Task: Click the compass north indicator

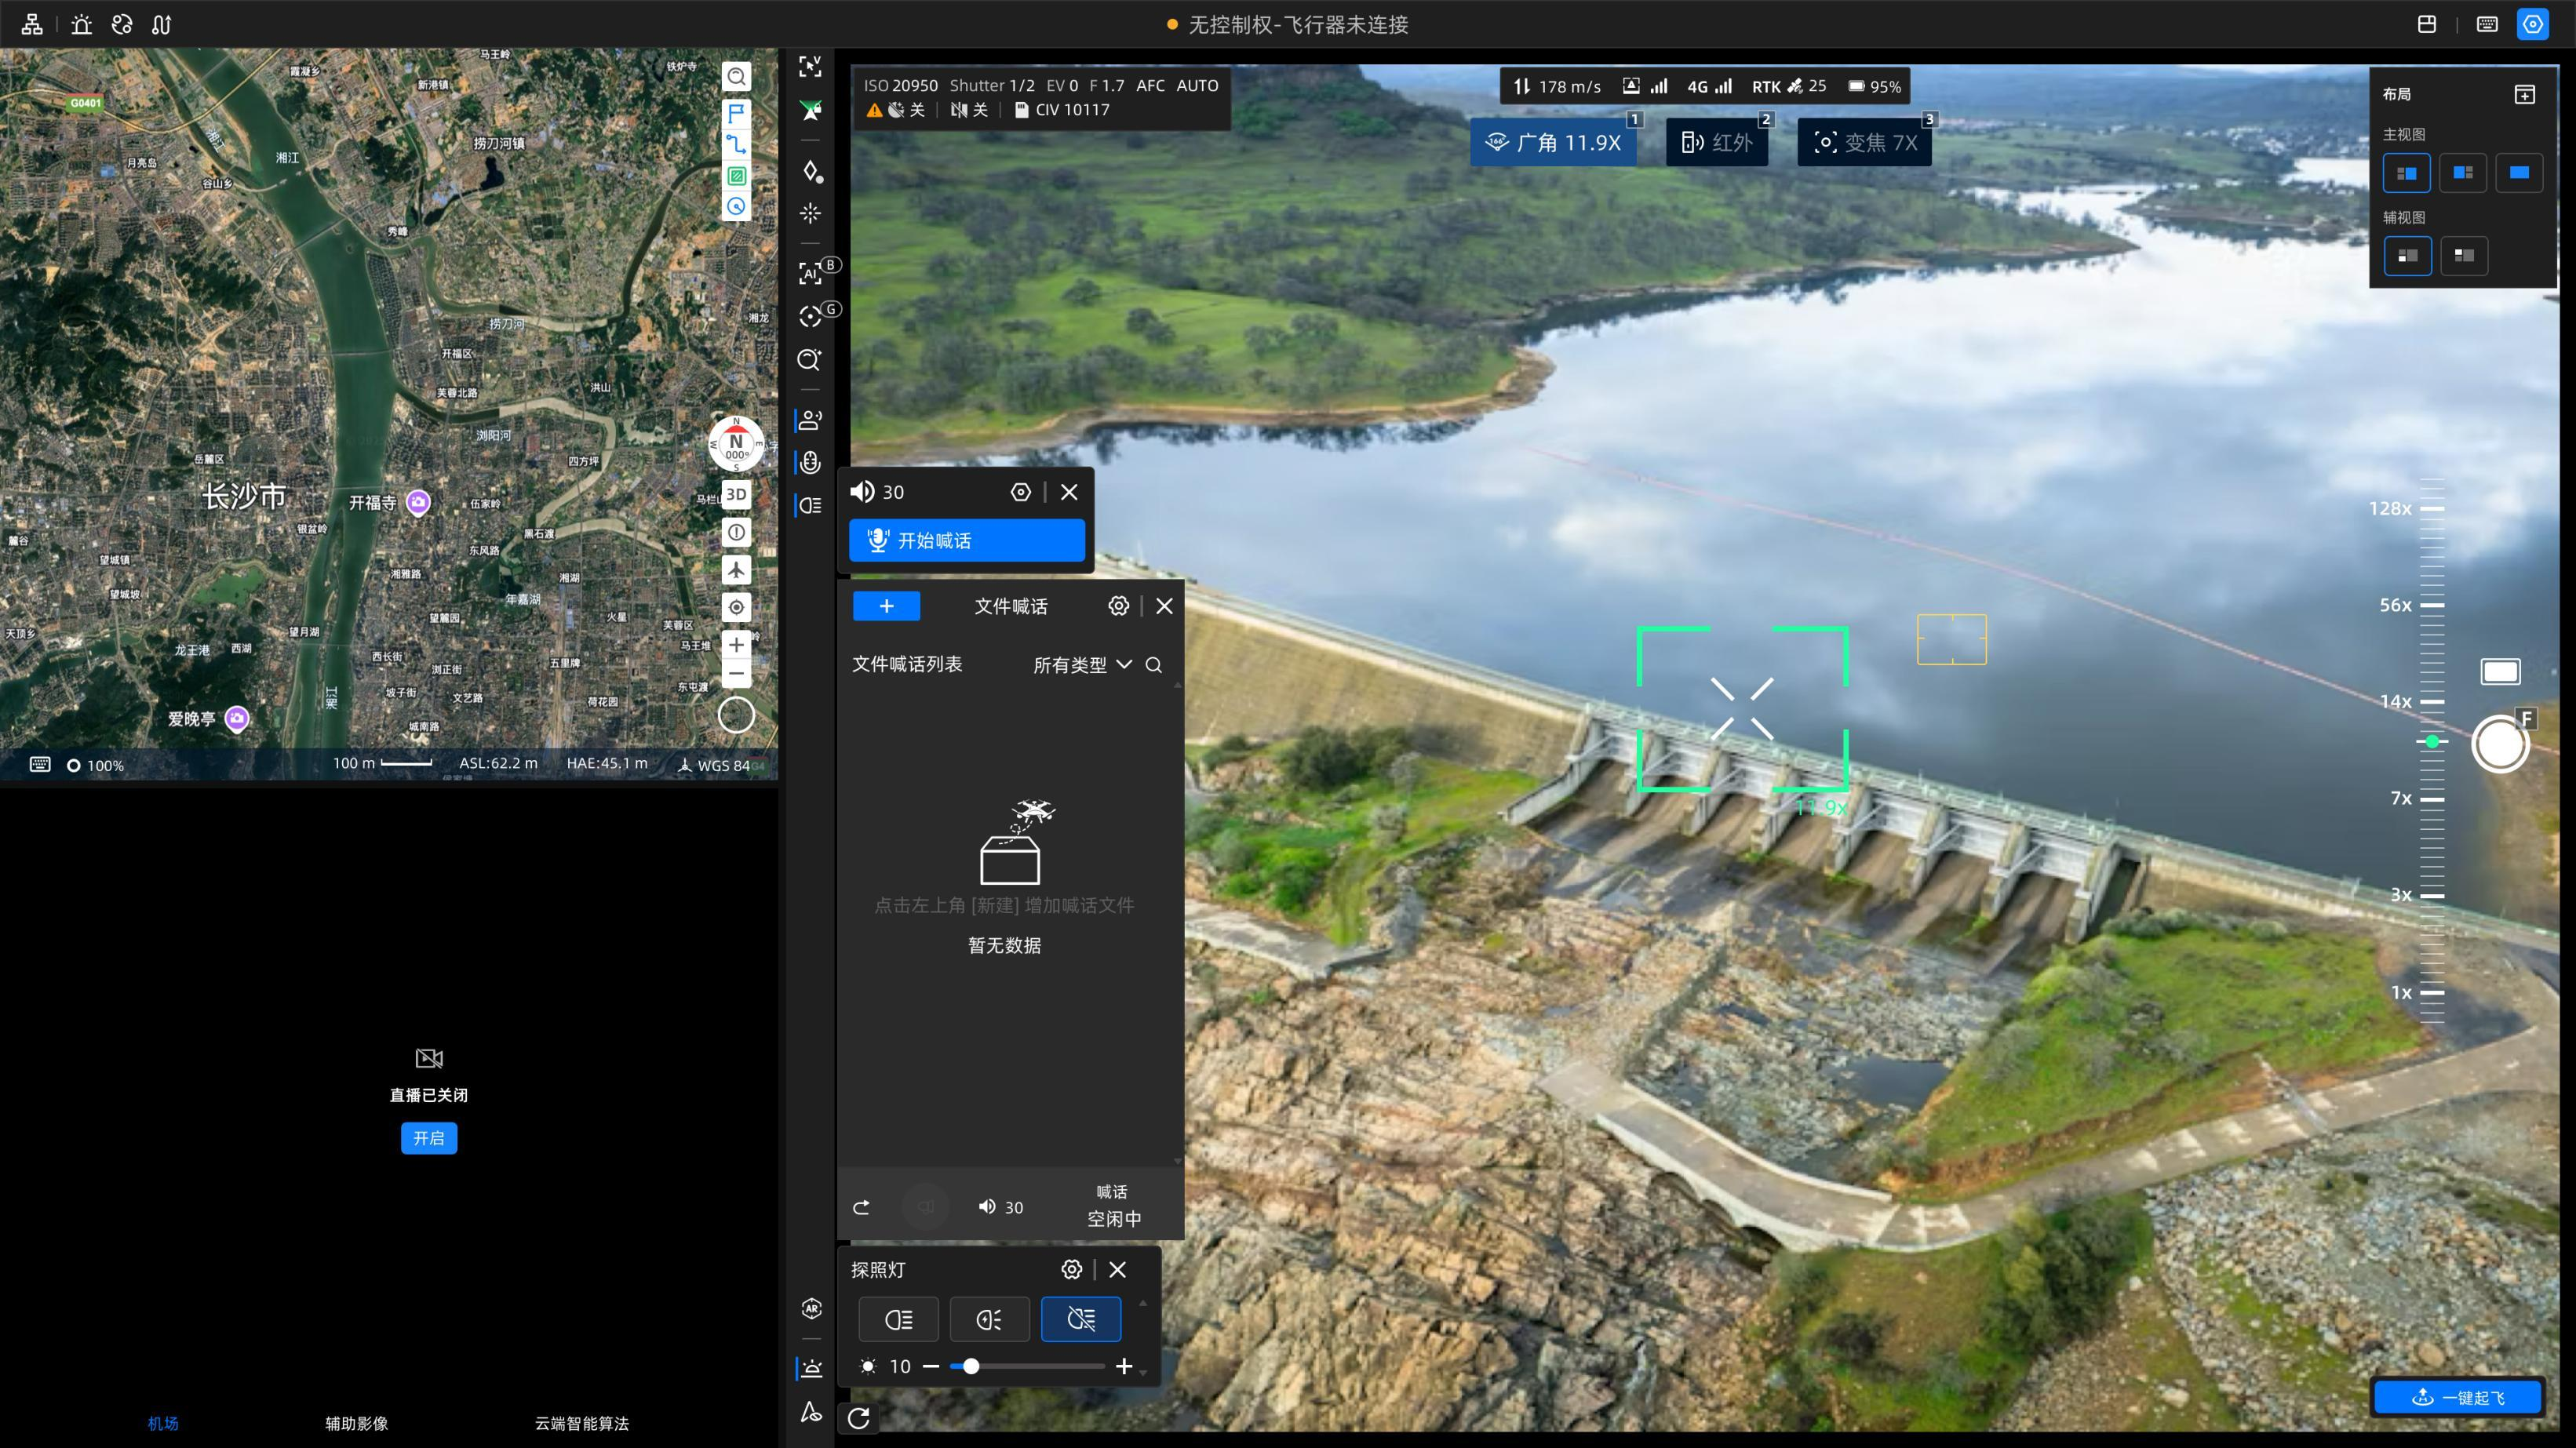Action: [x=736, y=444]
